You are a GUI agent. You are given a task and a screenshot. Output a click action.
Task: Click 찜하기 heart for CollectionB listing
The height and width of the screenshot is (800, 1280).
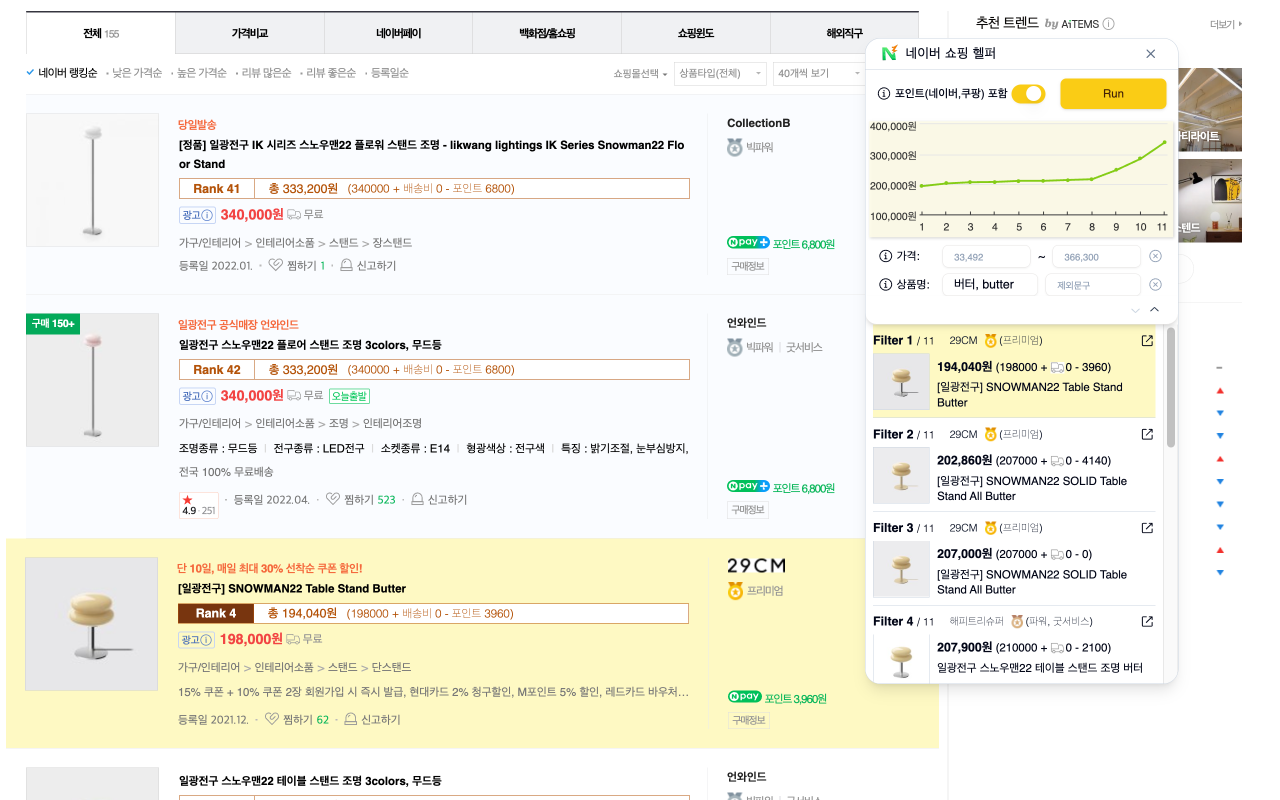click(x=275, y=266)
